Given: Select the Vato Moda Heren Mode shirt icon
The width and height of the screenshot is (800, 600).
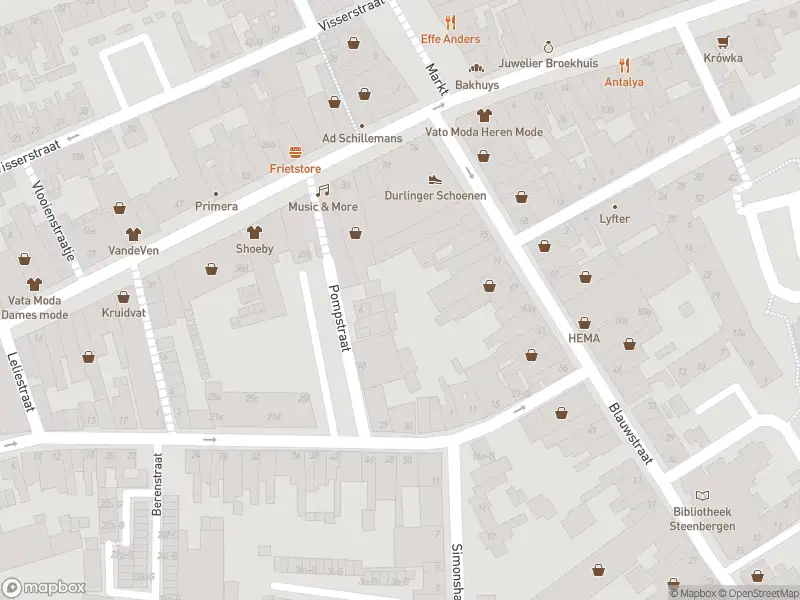Looking at the screenshot, I should pyautogui.click(x=484, y=115).
